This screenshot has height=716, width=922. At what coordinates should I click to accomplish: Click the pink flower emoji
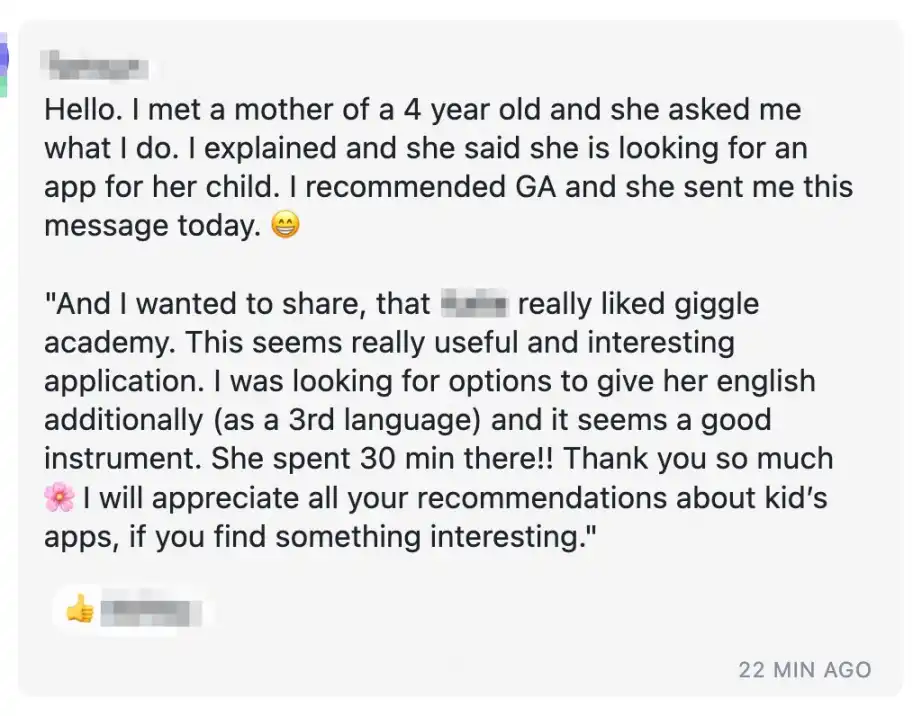tap(60, 498)
